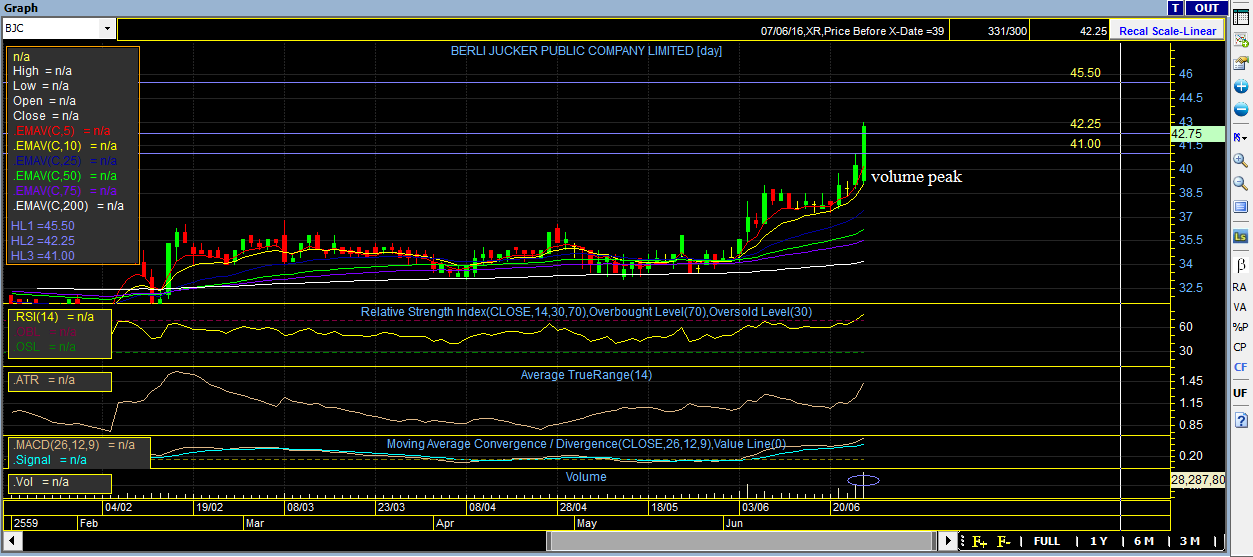
Task: Click the F+ increase button
Action: [979, 542]
